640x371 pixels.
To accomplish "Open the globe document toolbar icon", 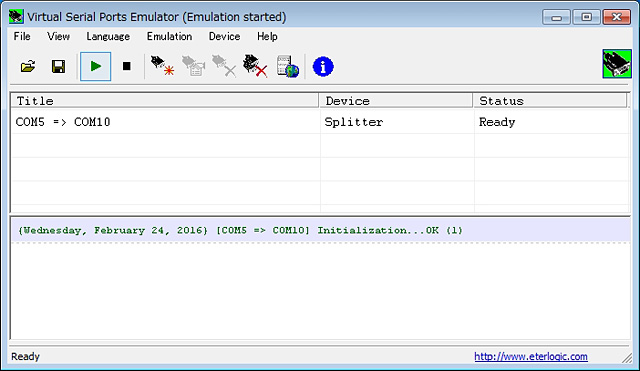I will click(x=287, y=66).
